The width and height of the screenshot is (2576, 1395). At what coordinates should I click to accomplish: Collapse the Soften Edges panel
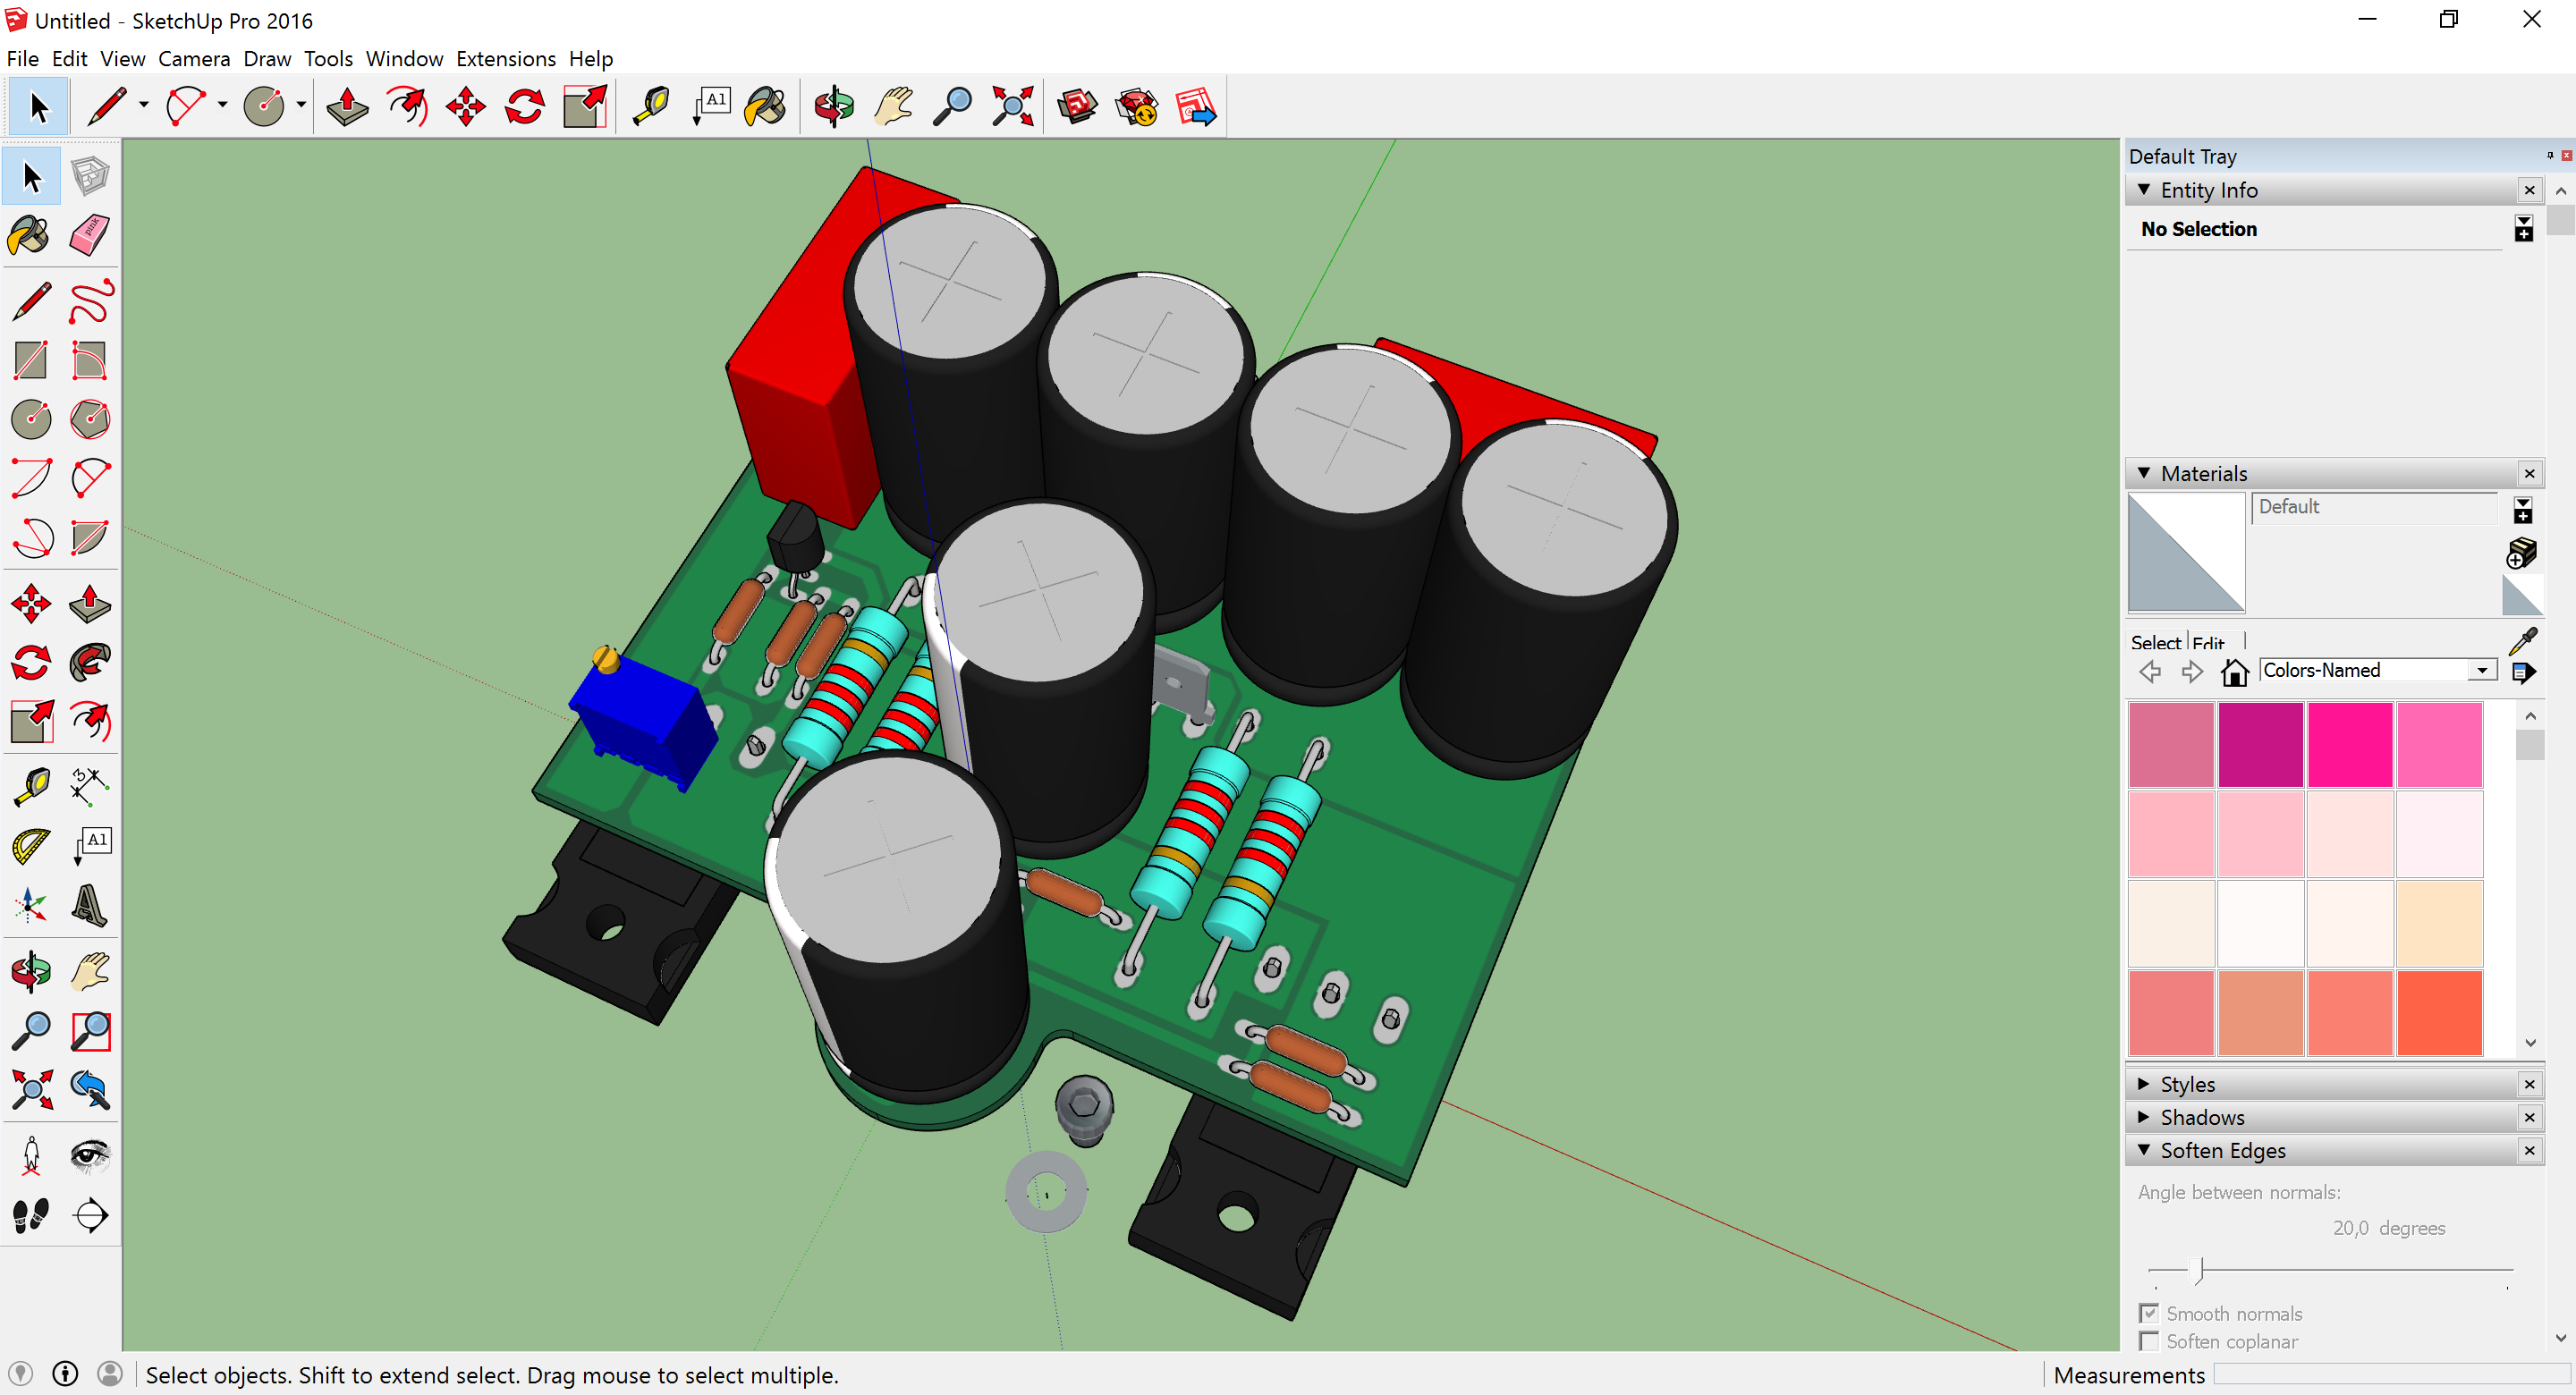click(x=2144, y=1150)
